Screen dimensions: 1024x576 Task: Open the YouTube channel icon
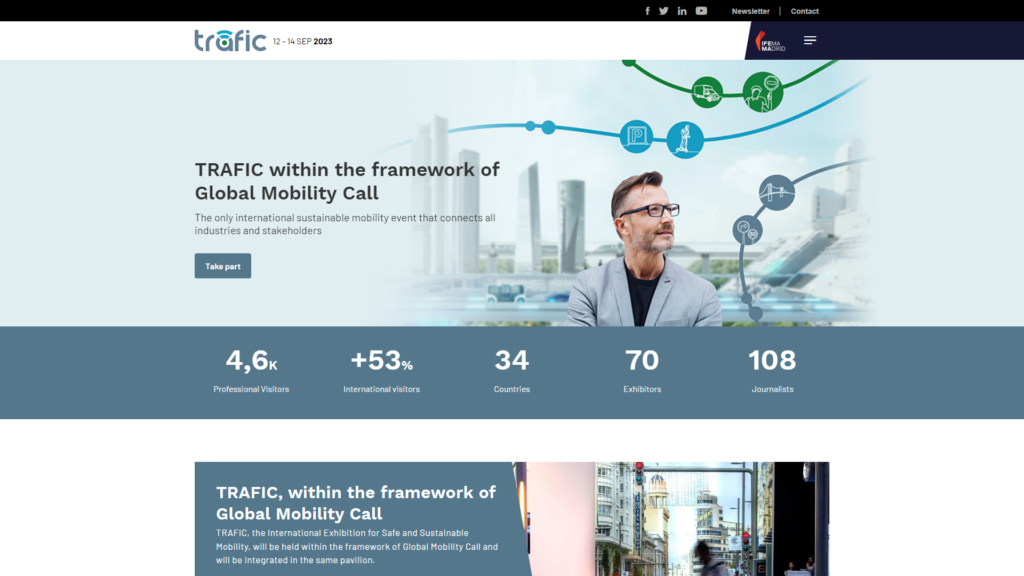tap(701, 11)
